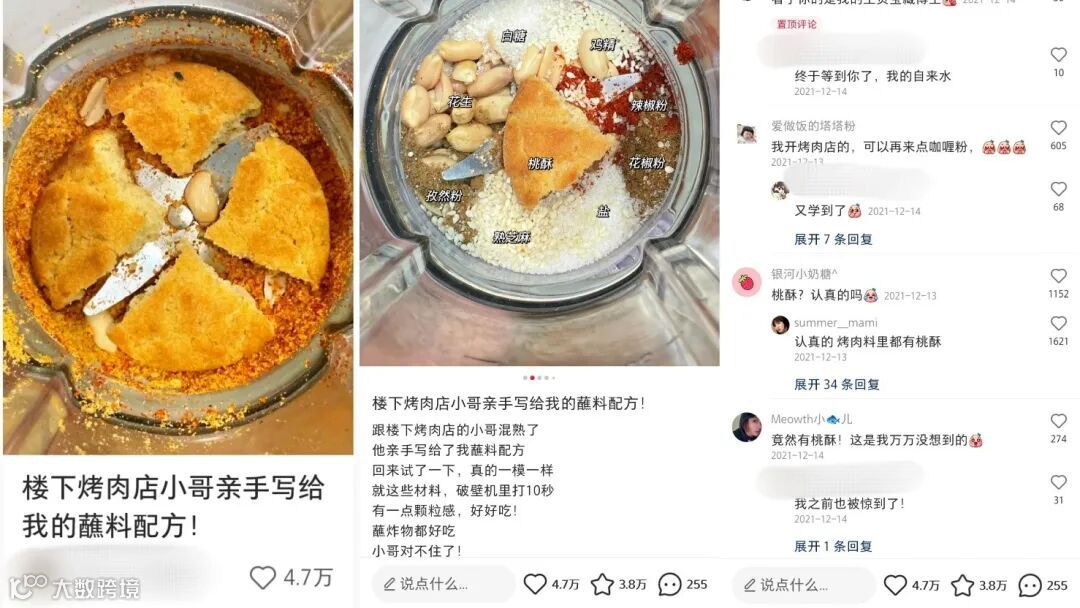Tap the comment bubble icon showing 255 on right
1080x608 pixels.
click(1030, 585)
